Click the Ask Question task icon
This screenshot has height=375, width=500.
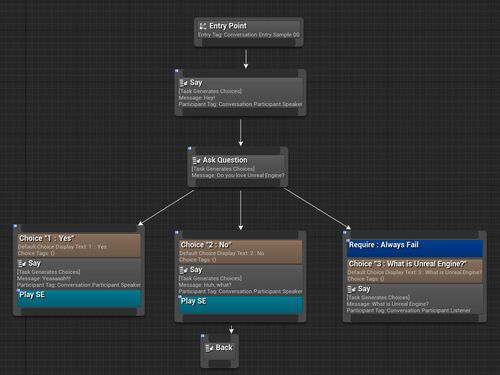pos(196,160)
